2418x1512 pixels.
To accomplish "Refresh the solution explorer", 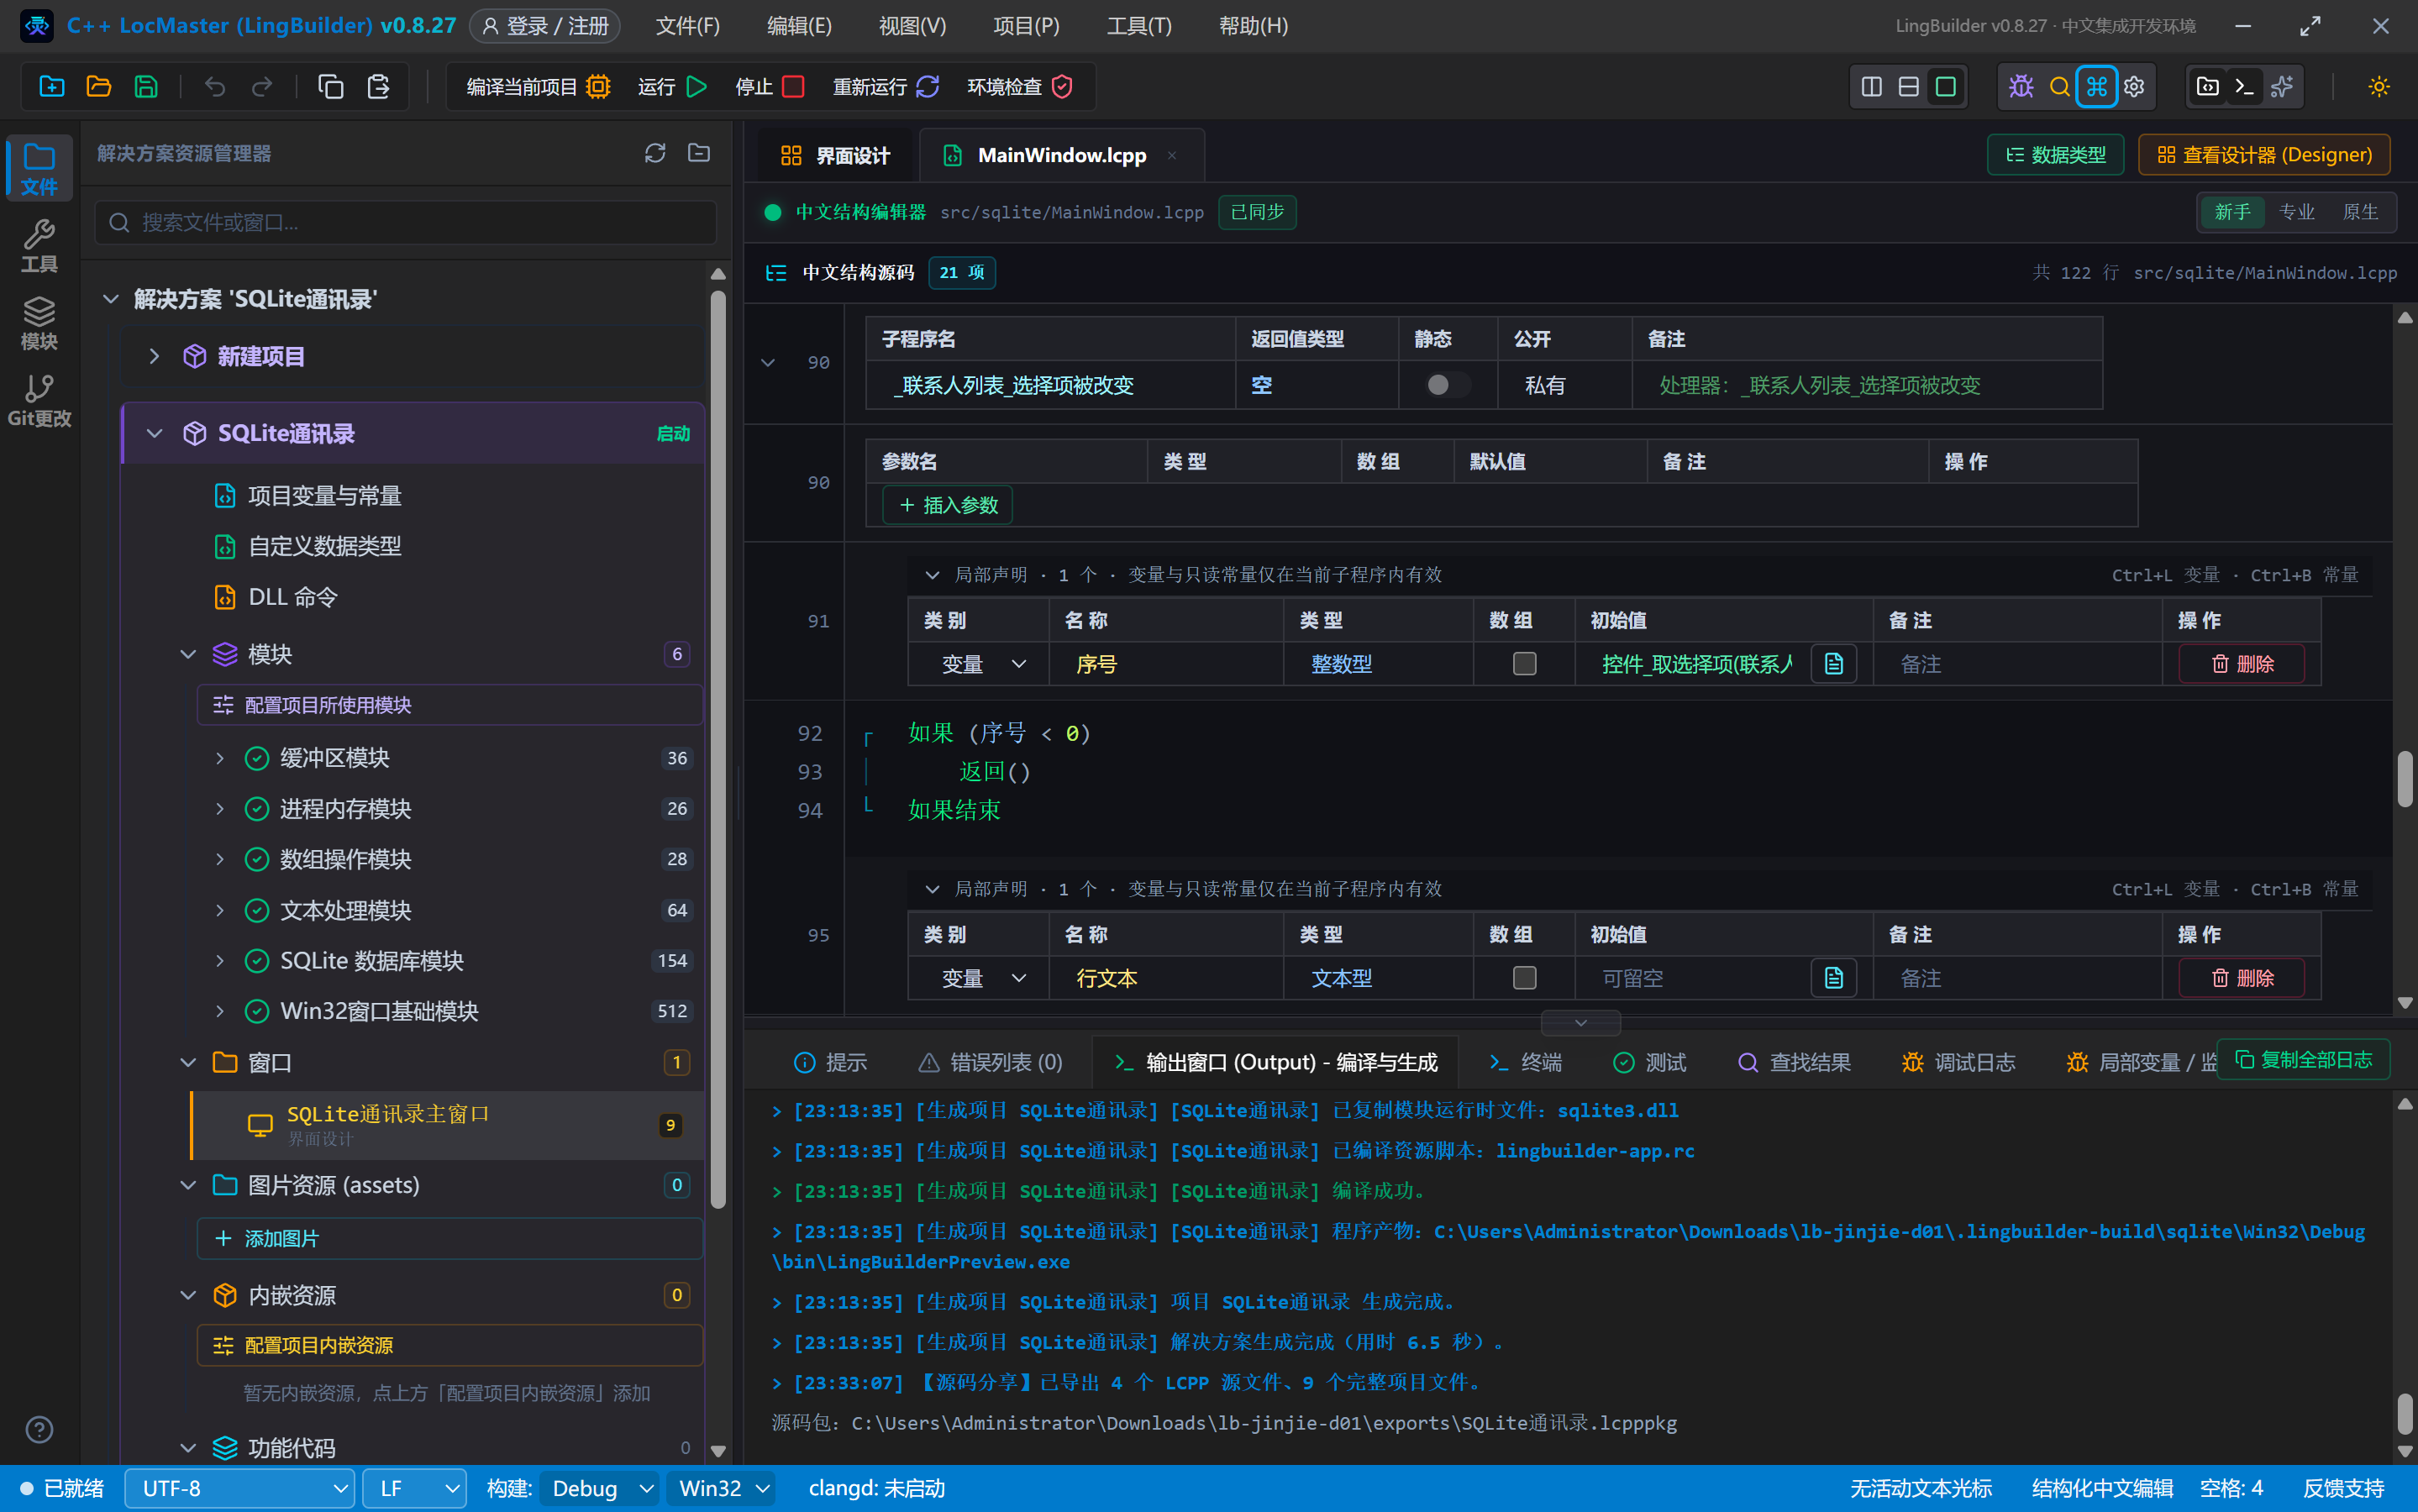I will pyautogui.click(x=655, y=153).
